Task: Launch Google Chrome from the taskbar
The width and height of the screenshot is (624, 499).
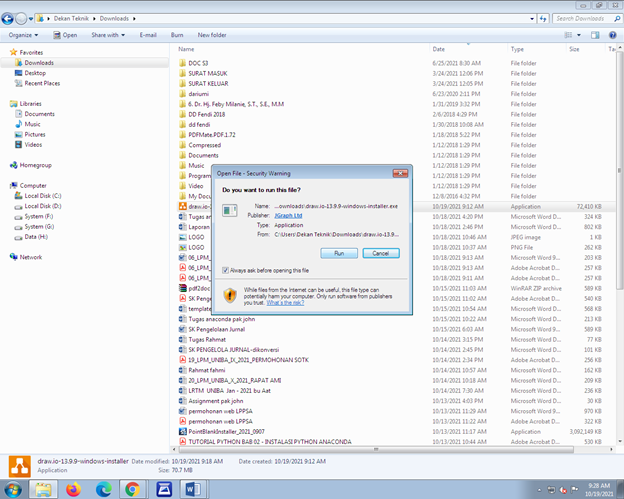Action: point(133,489)
